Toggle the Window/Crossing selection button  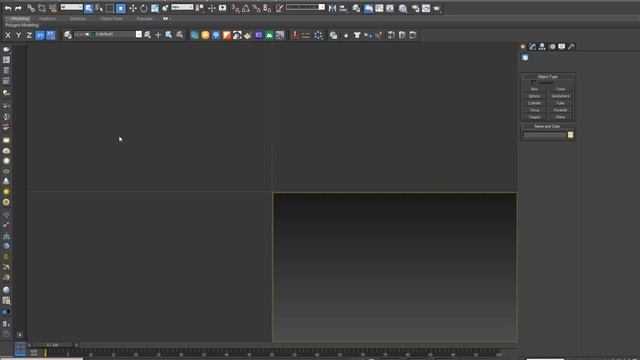(x=121, y=8)
